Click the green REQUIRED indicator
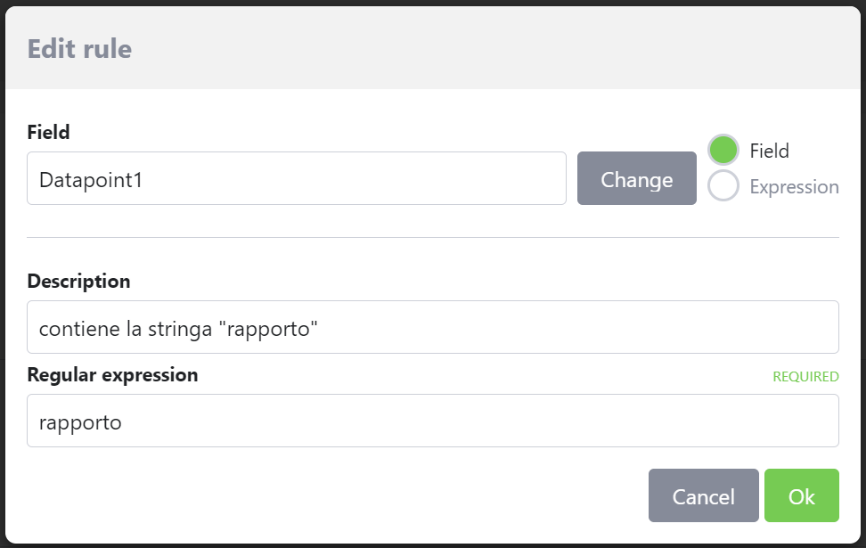Viewport: 866px width, 548px height. click(x=805, y=377)
